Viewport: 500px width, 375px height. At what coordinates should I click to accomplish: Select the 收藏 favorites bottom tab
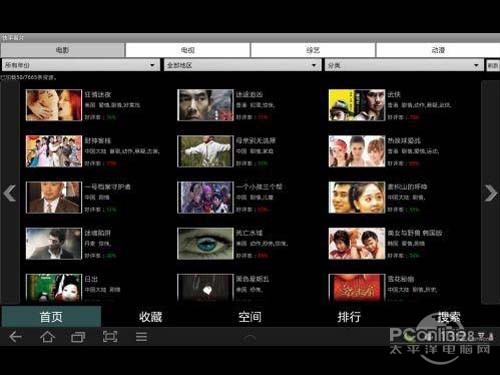150,317
